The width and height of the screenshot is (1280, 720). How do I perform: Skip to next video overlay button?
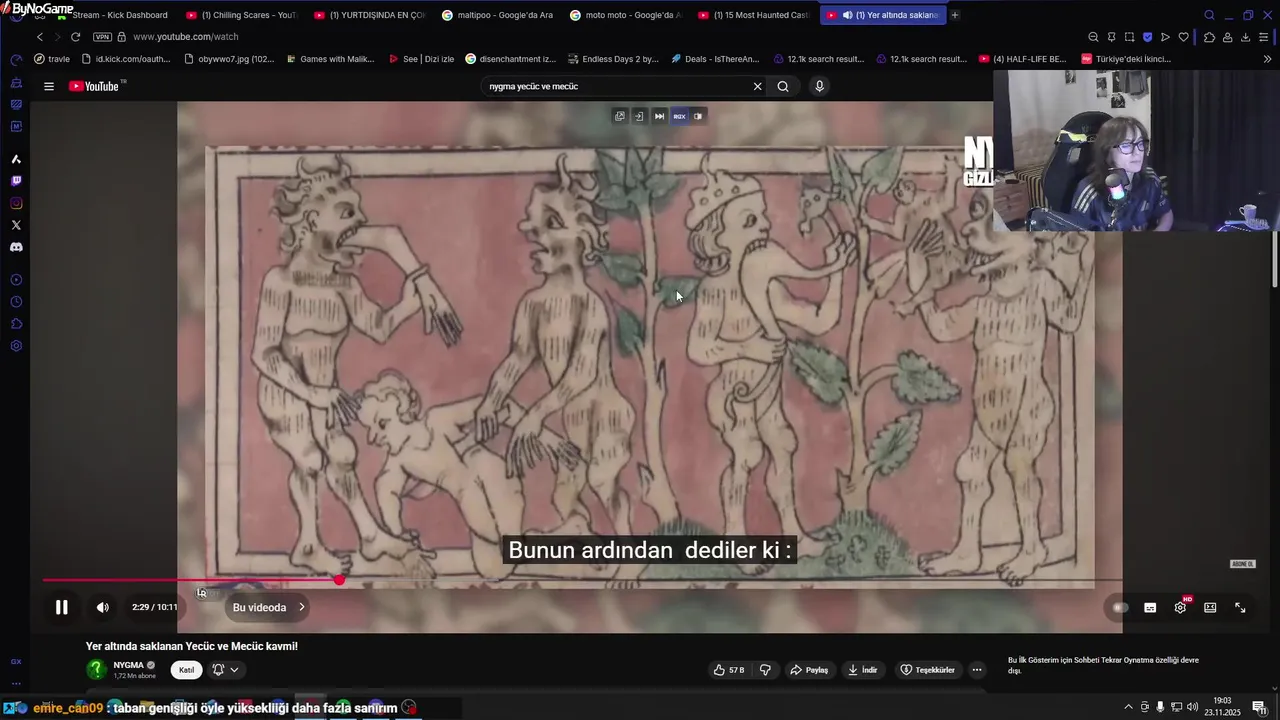coord(659,116)
